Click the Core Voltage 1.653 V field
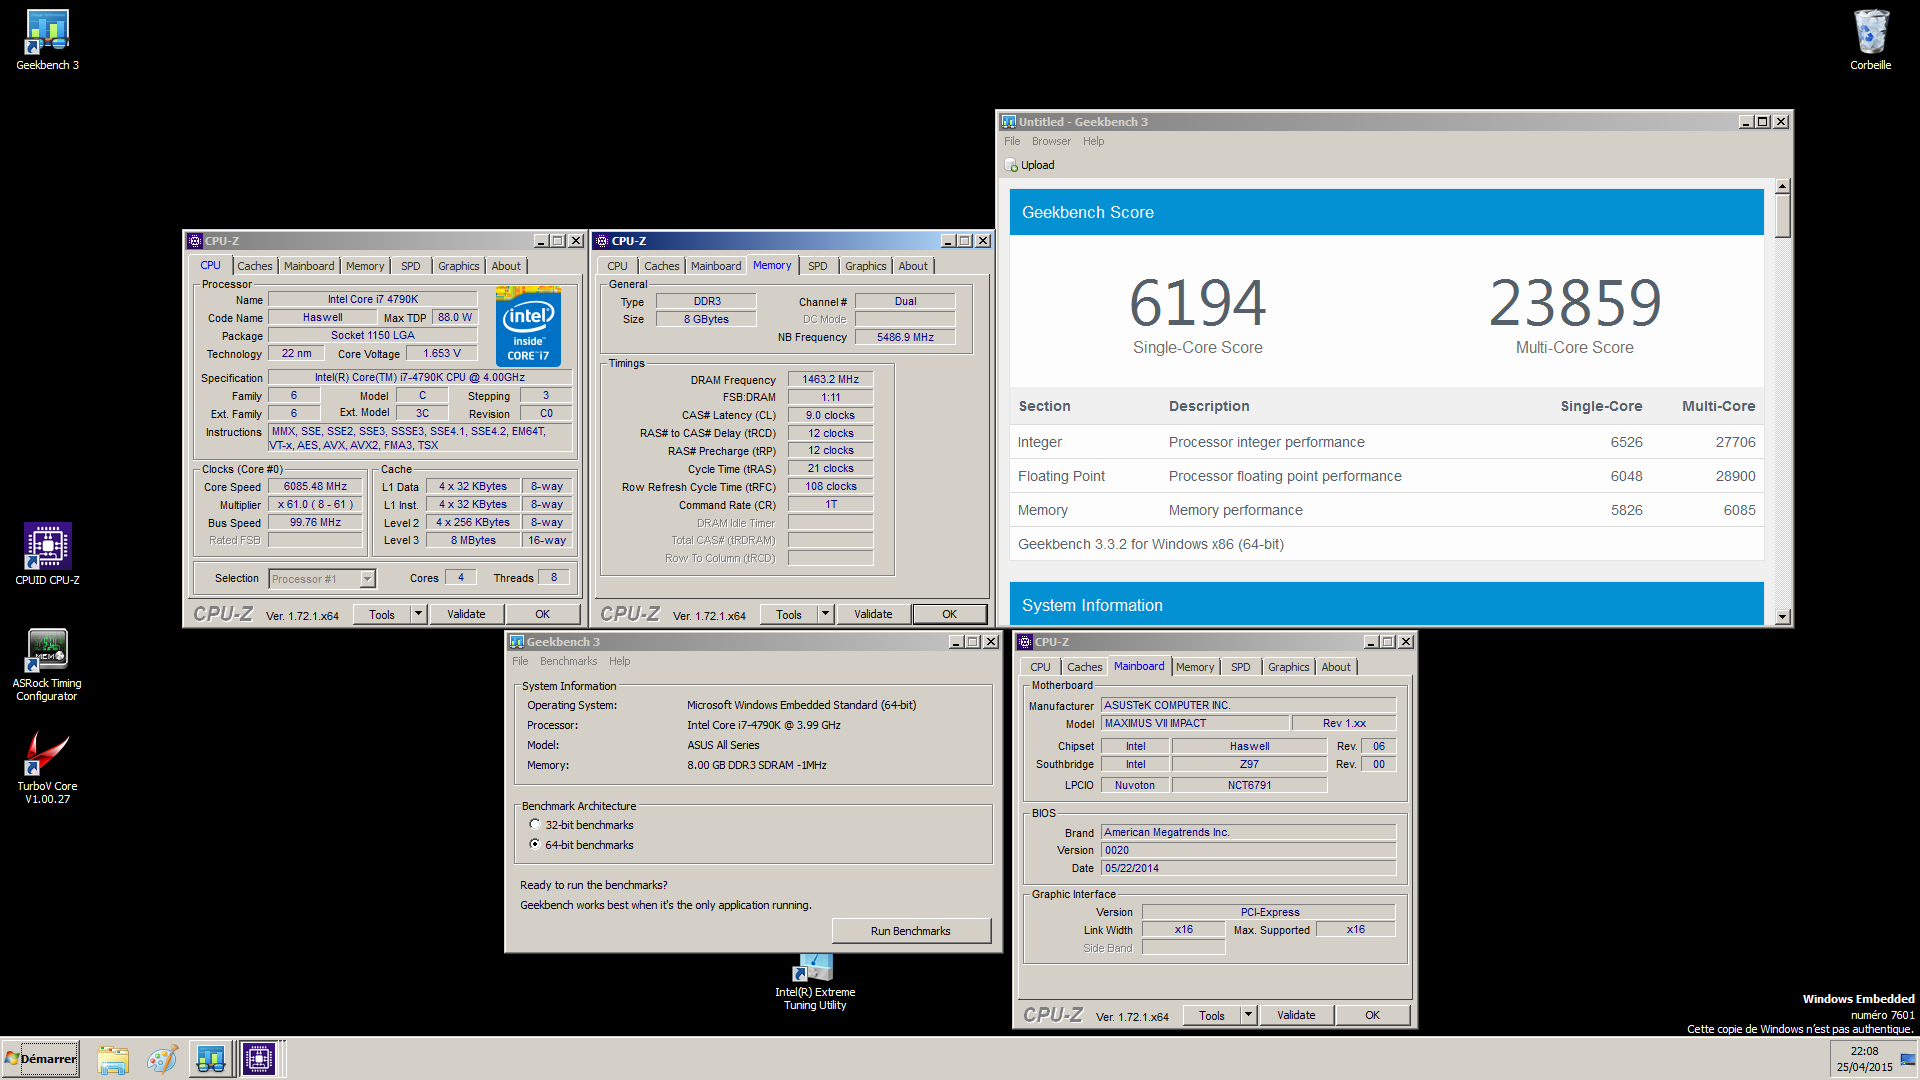This screenshot has width=1920, height=1080. click(x=441, y=354)
